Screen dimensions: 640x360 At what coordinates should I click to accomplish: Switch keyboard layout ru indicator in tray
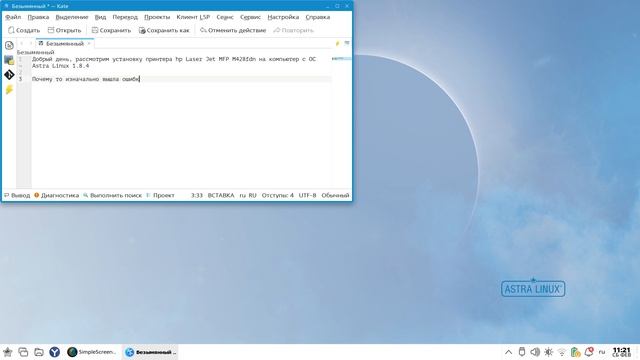(x=602, y=352)
